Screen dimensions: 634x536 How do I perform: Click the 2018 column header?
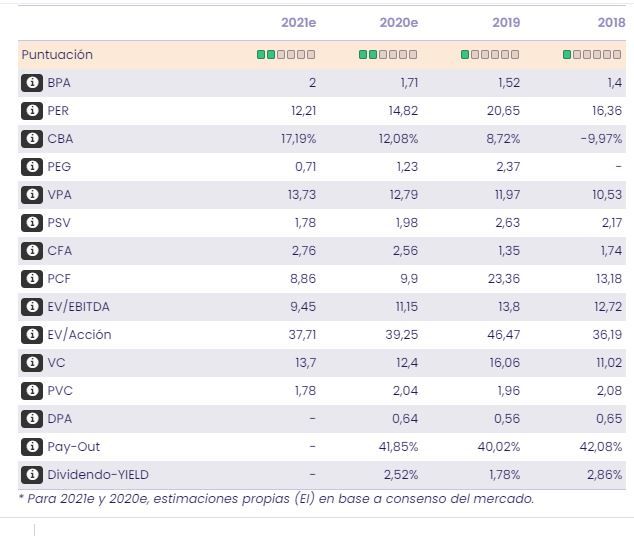[x=611, y=23]
